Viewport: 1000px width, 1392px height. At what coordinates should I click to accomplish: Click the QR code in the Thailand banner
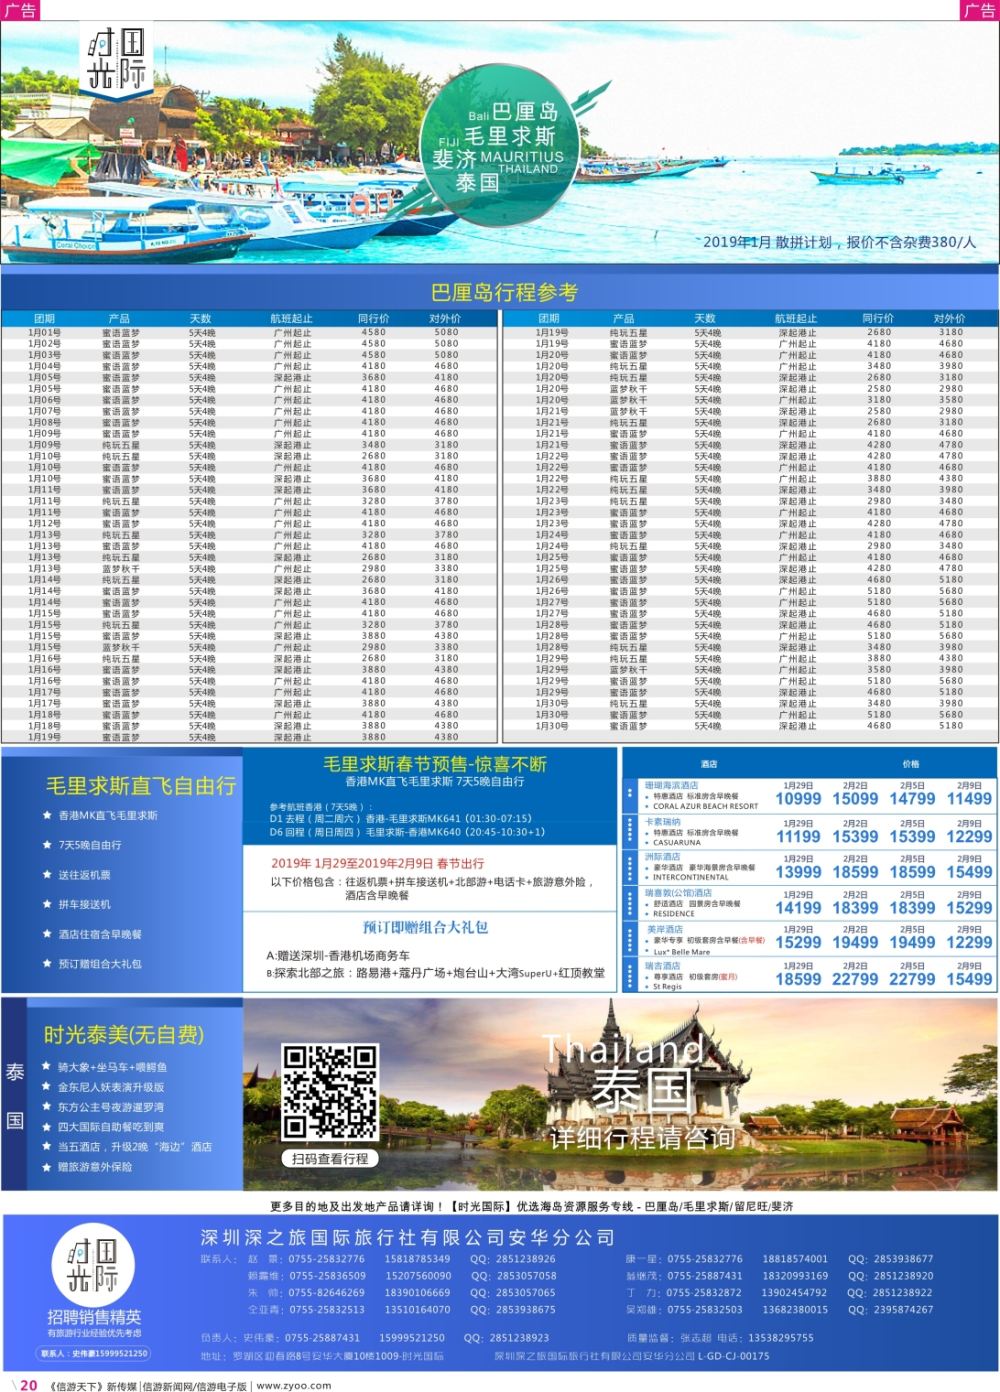pos(329,1091)
